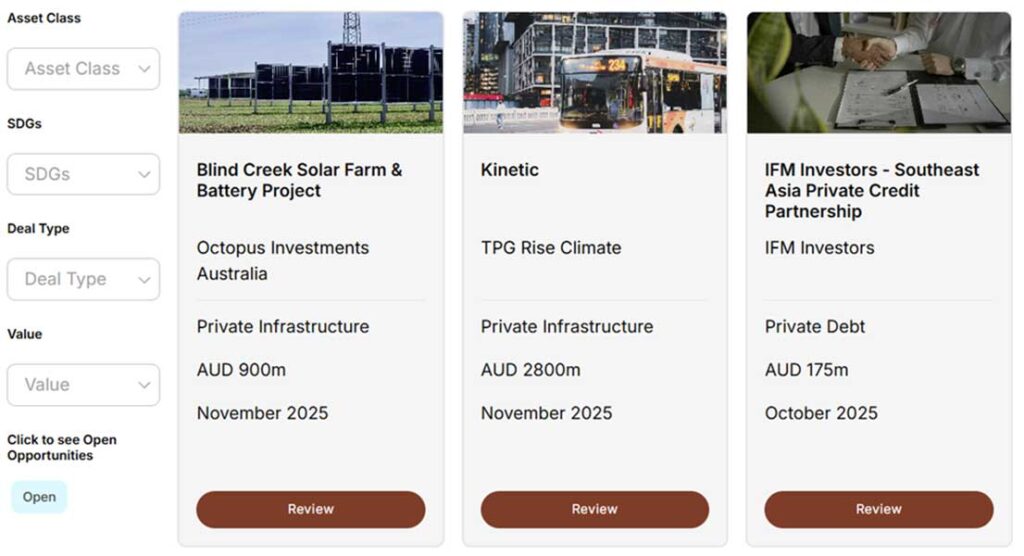Select the Kinetic card title
This screenshot has height=556, width=1024.
coord(510,170)
